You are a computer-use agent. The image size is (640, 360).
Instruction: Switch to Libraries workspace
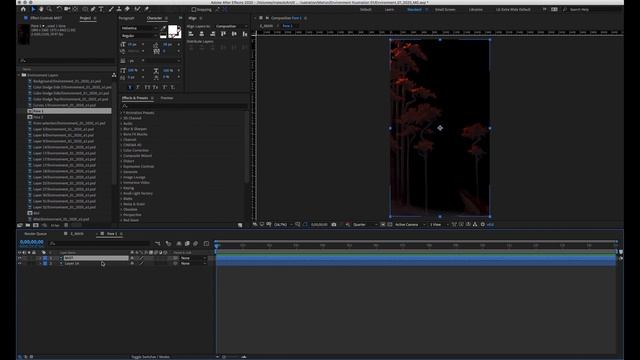476,9
